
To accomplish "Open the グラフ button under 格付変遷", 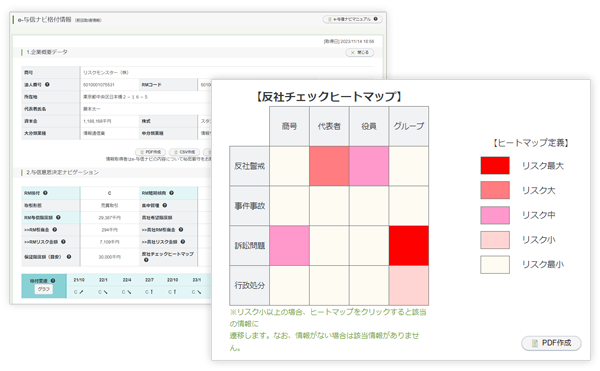I will click(x=44, y=289).
